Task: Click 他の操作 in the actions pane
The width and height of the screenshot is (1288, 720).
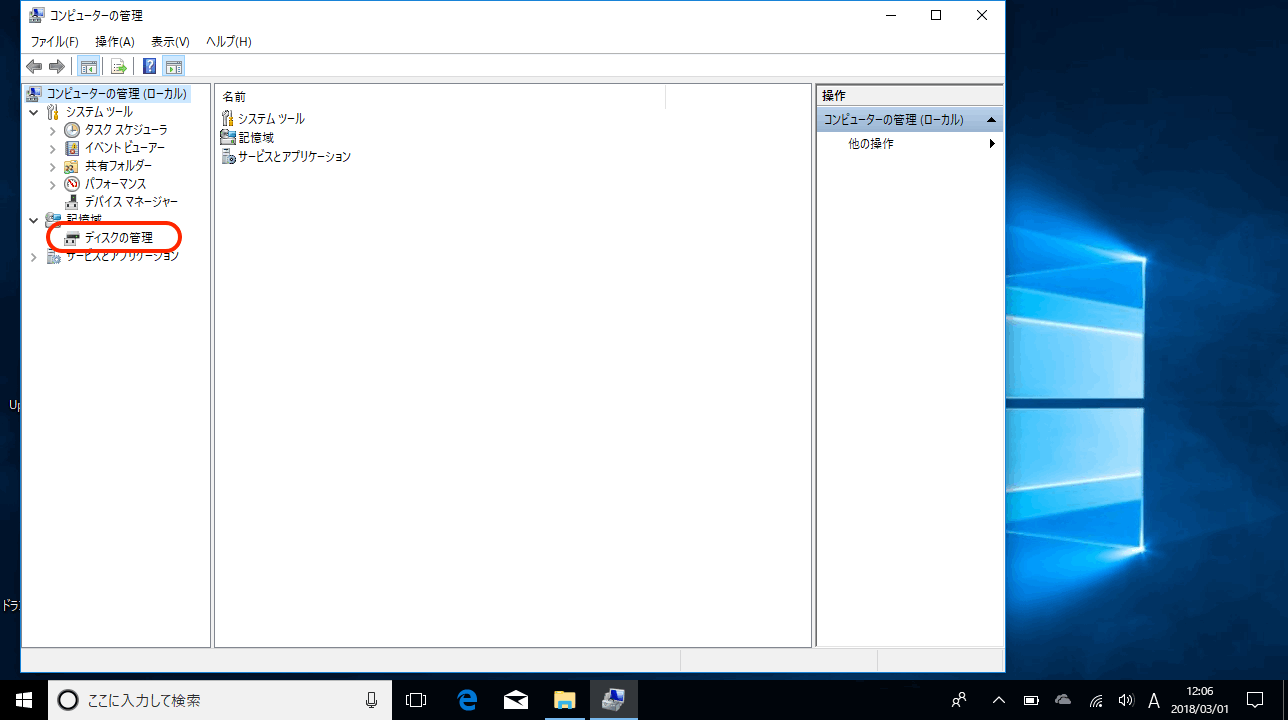Action: pos(871,144)
